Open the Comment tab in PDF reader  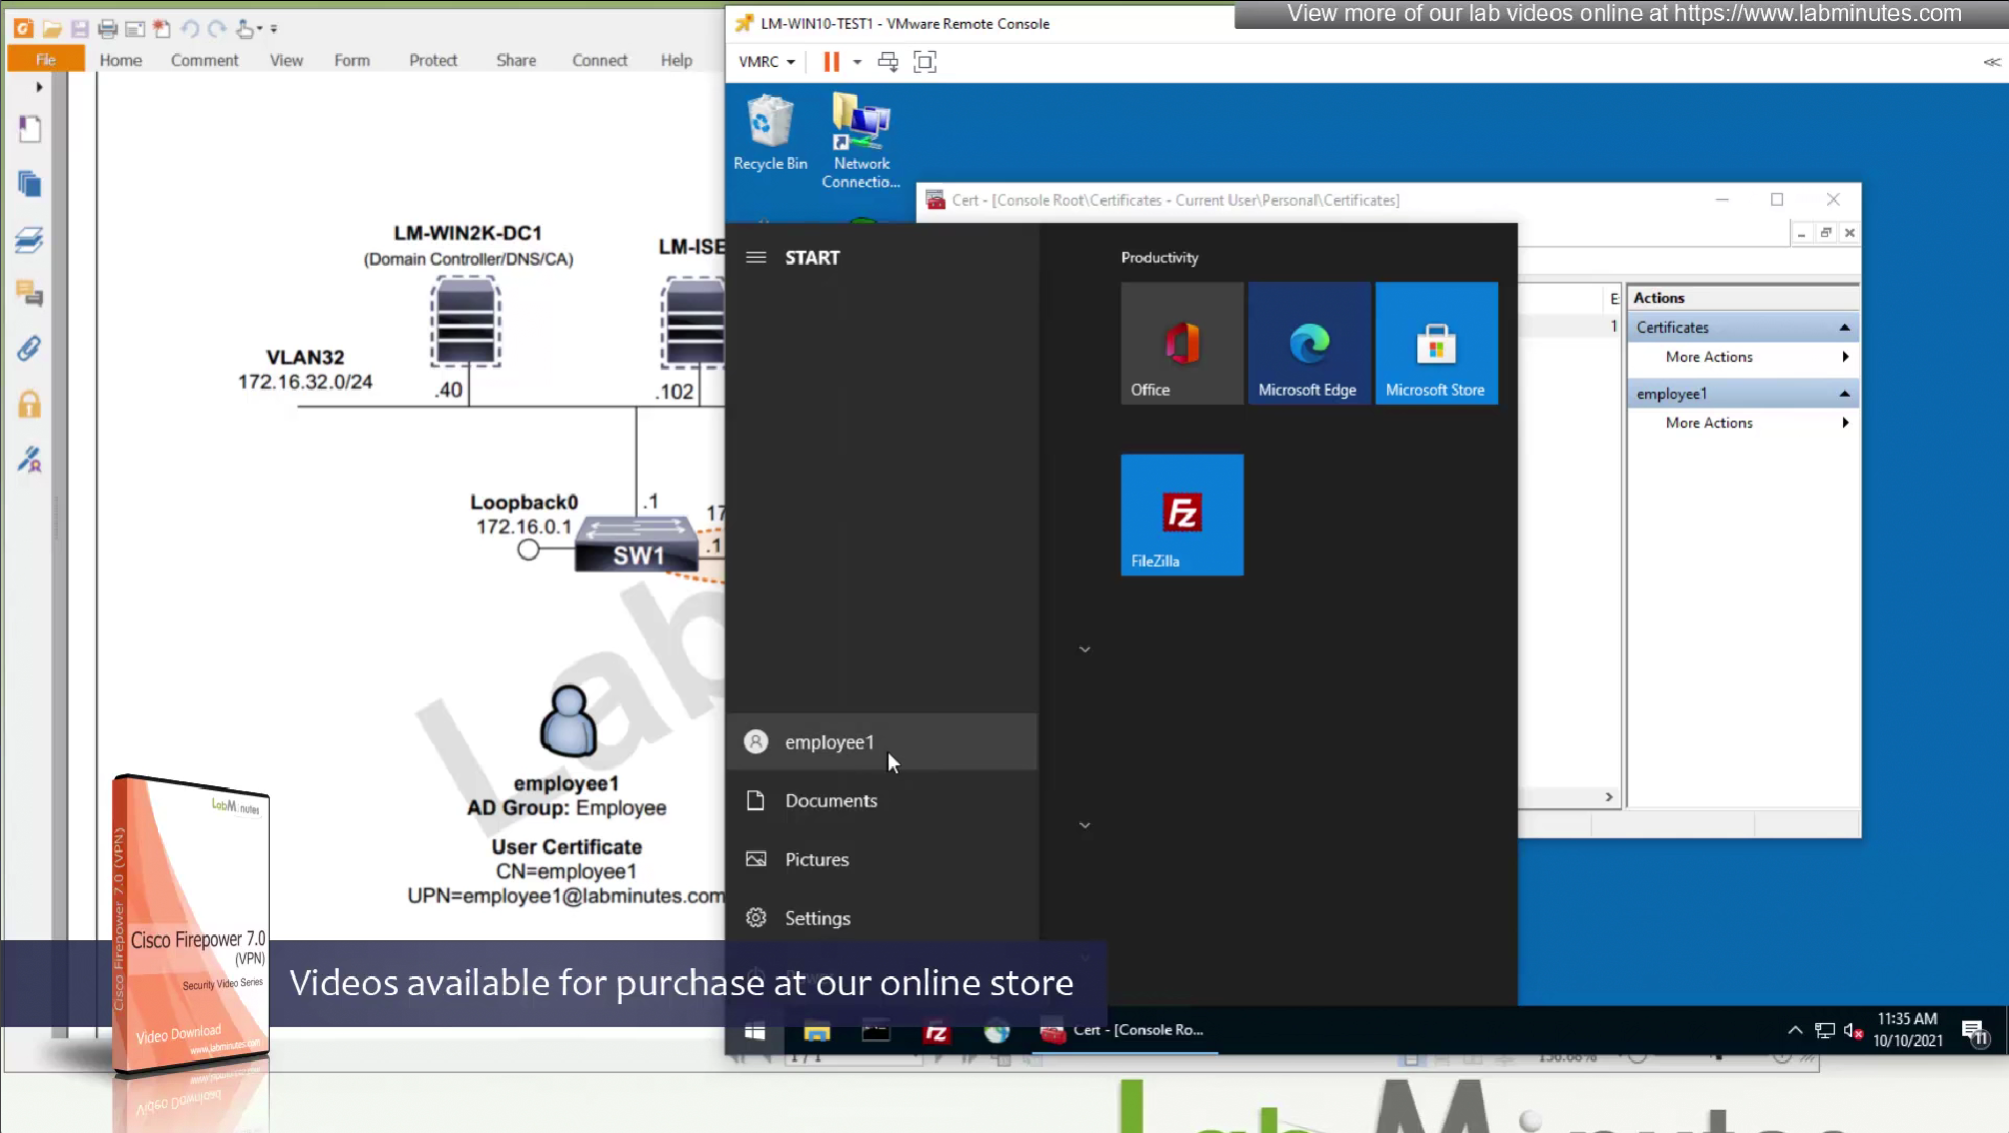[x=204, y=60]
